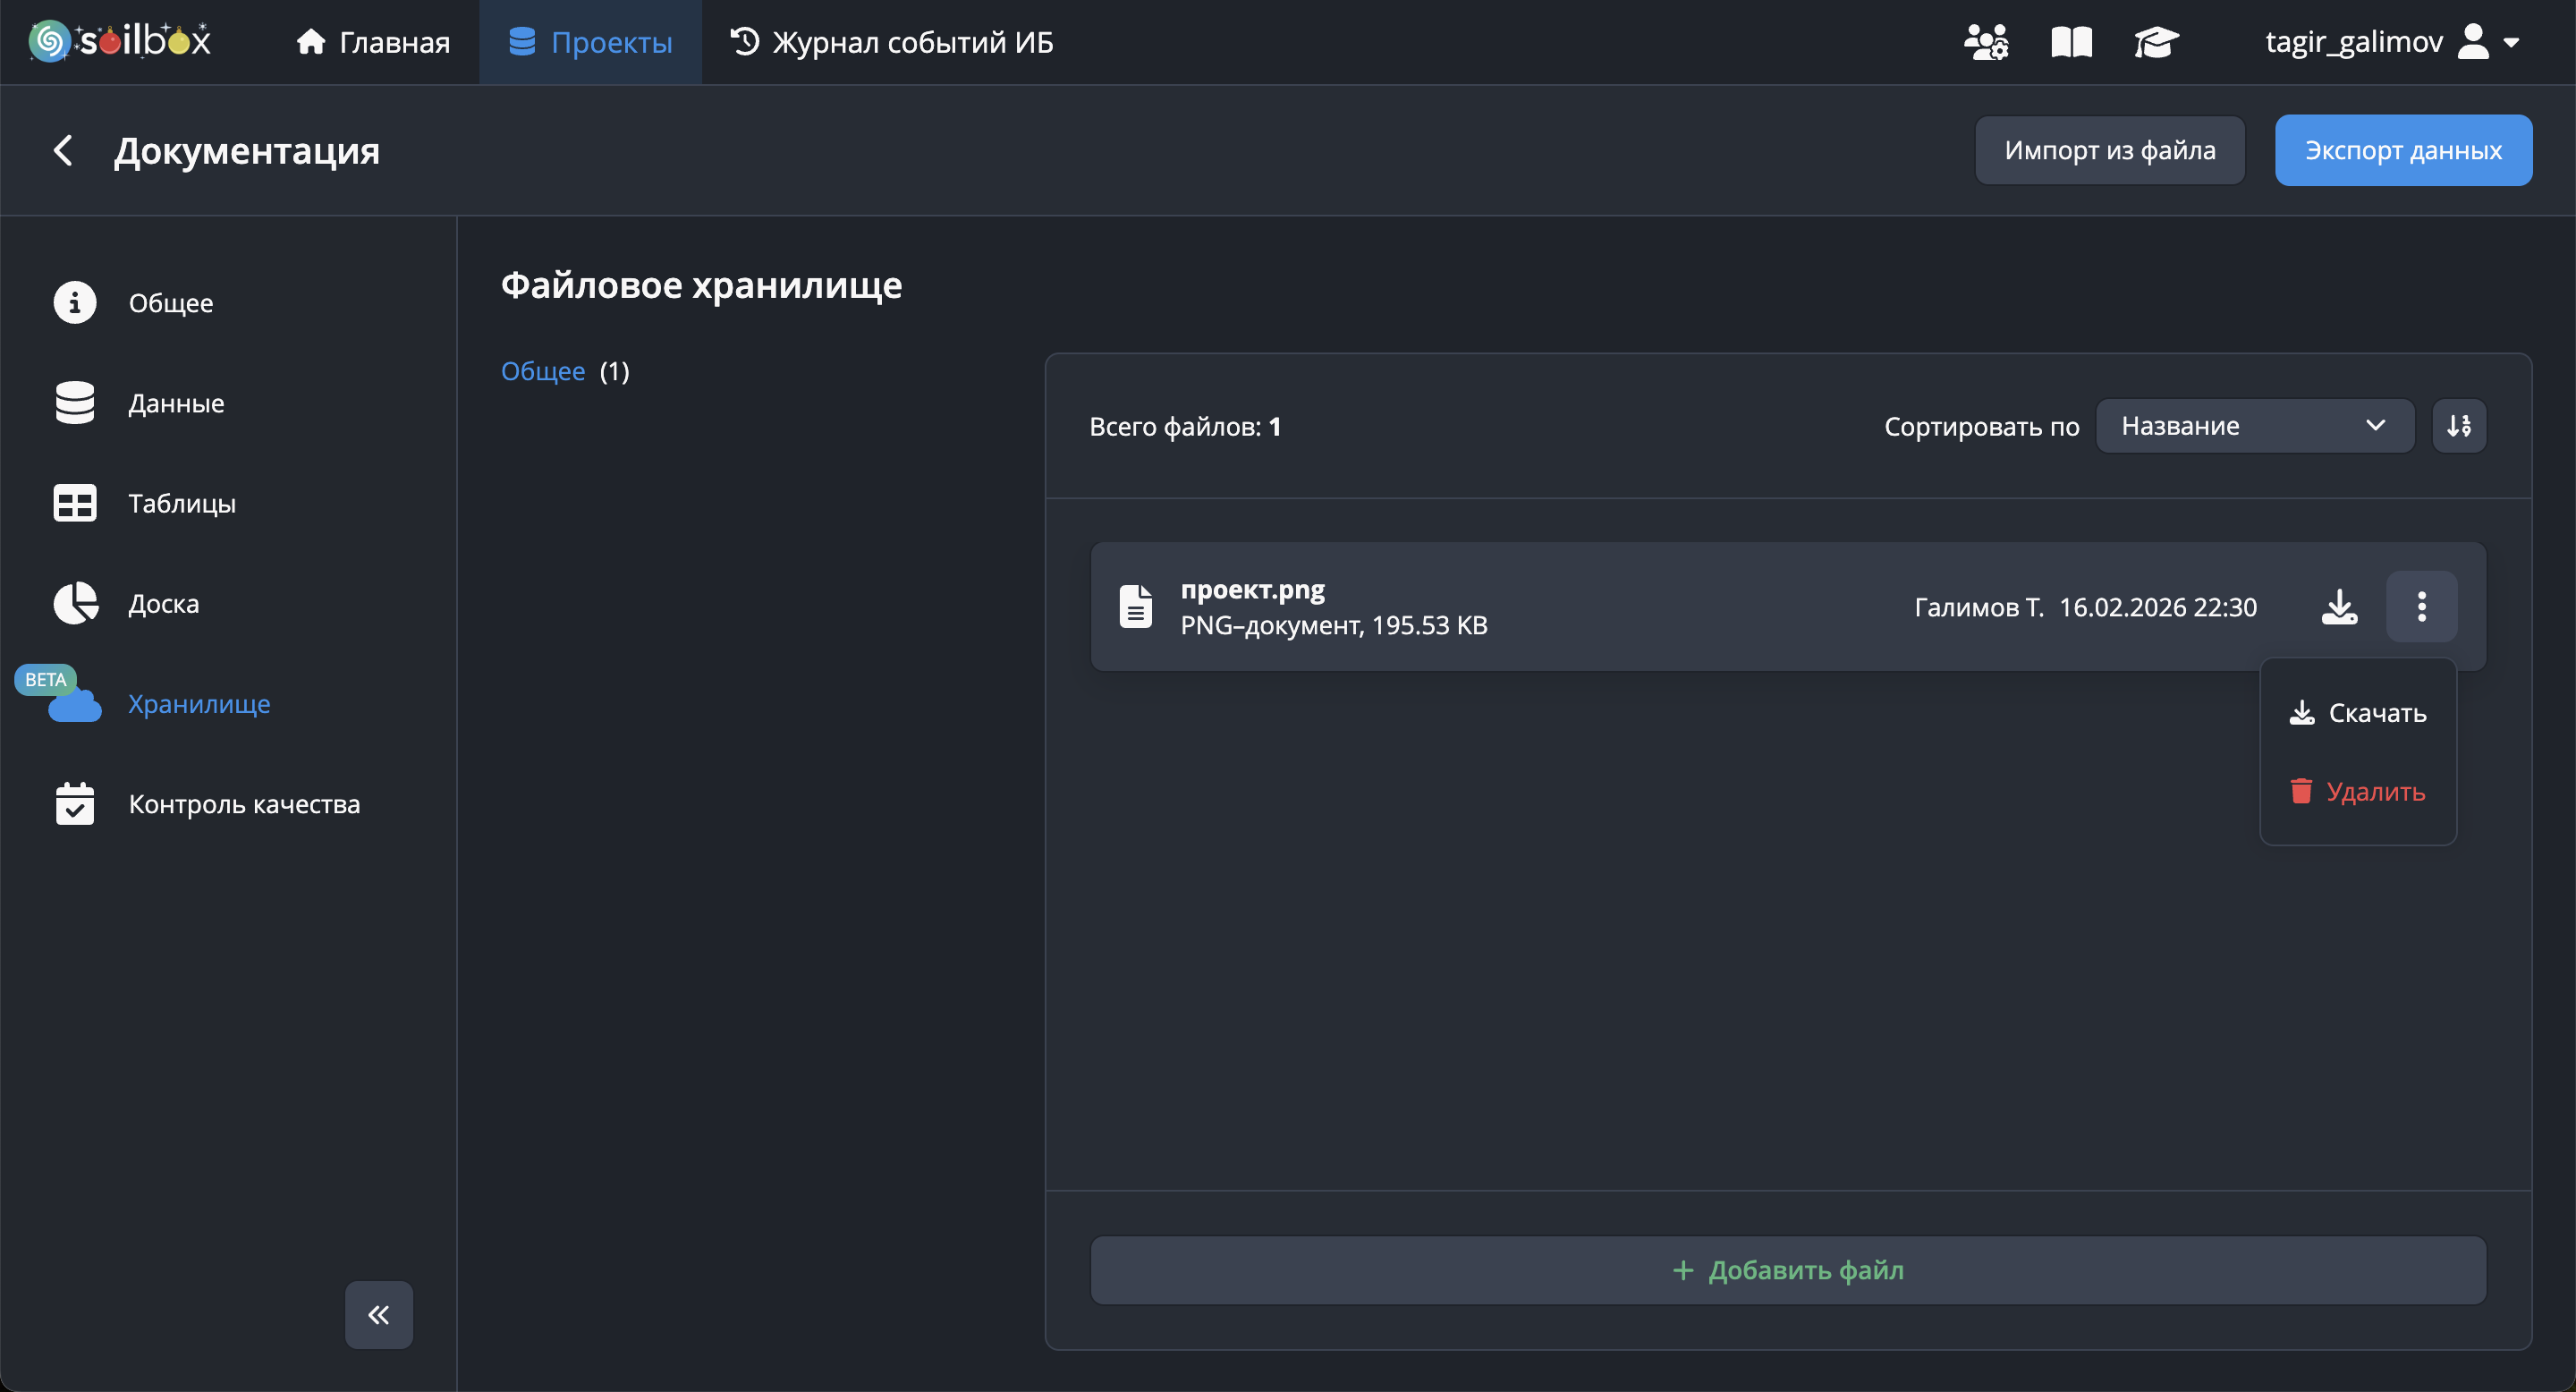
Task: Open the Доска section in sidebar
Action: pyautogui.click(x=163, y=604)
